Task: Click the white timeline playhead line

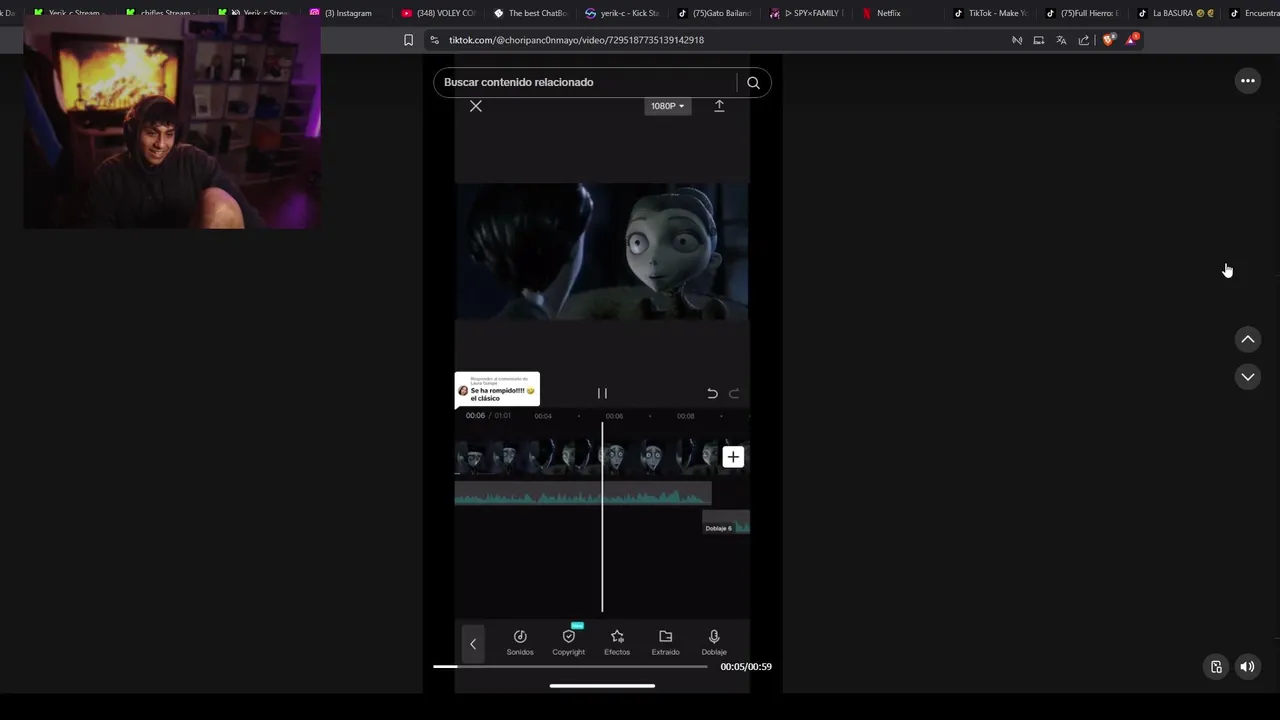Action: (602, 516)
